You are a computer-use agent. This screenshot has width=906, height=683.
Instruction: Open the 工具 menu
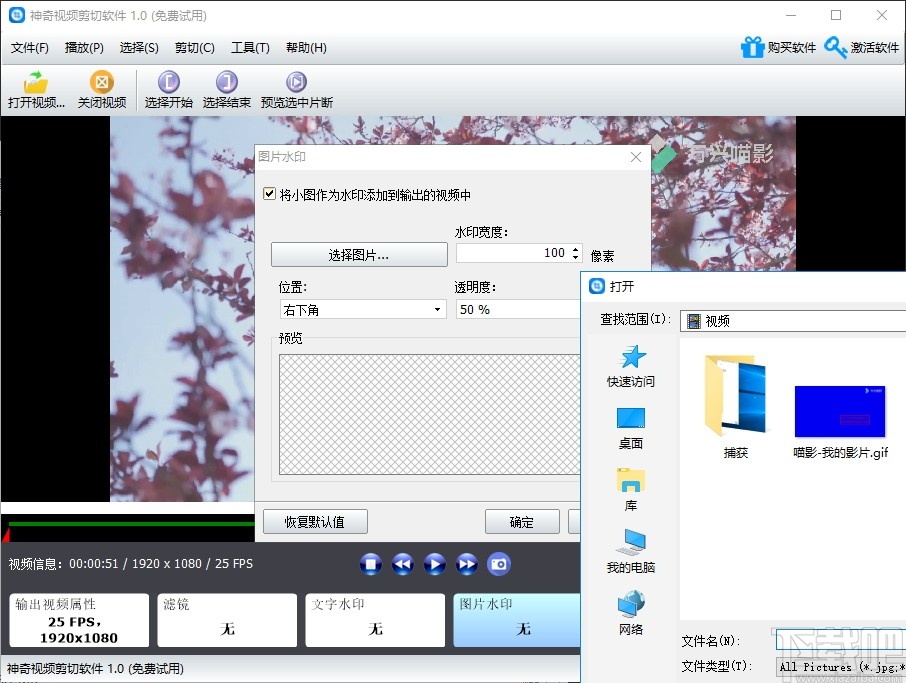[250, 47]
